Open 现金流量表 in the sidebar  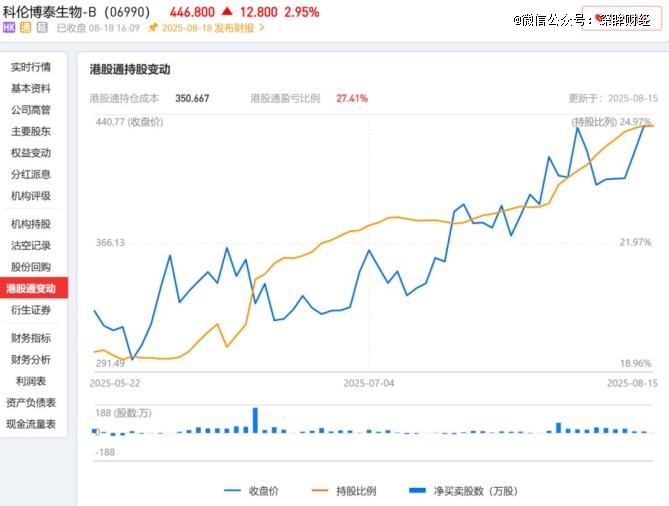tap(31, 424)
